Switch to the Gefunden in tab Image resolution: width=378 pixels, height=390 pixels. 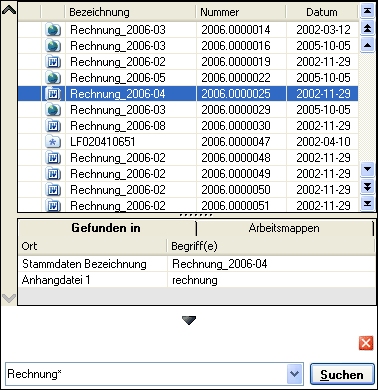point(106,228)
